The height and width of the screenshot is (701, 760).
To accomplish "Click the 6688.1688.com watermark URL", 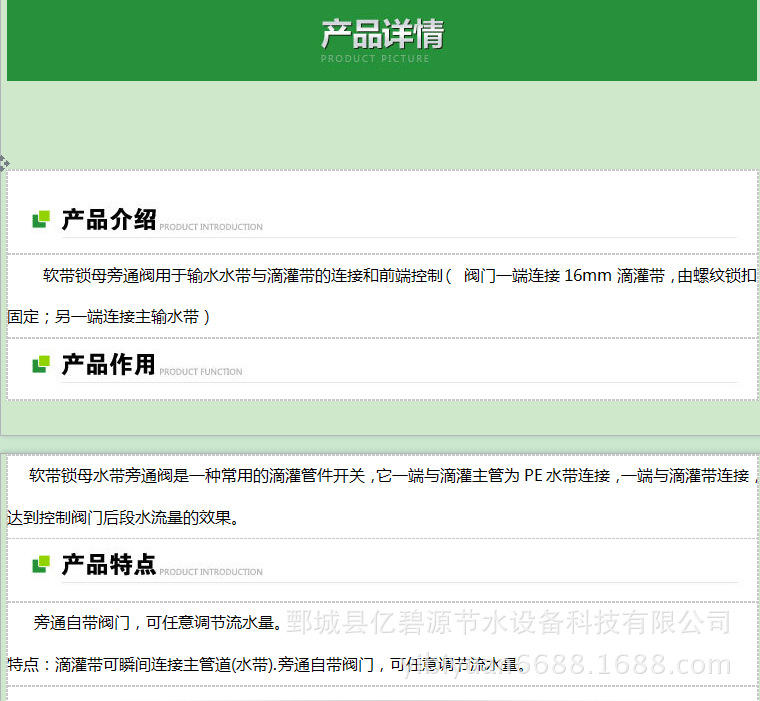I will tap(640, 665).
